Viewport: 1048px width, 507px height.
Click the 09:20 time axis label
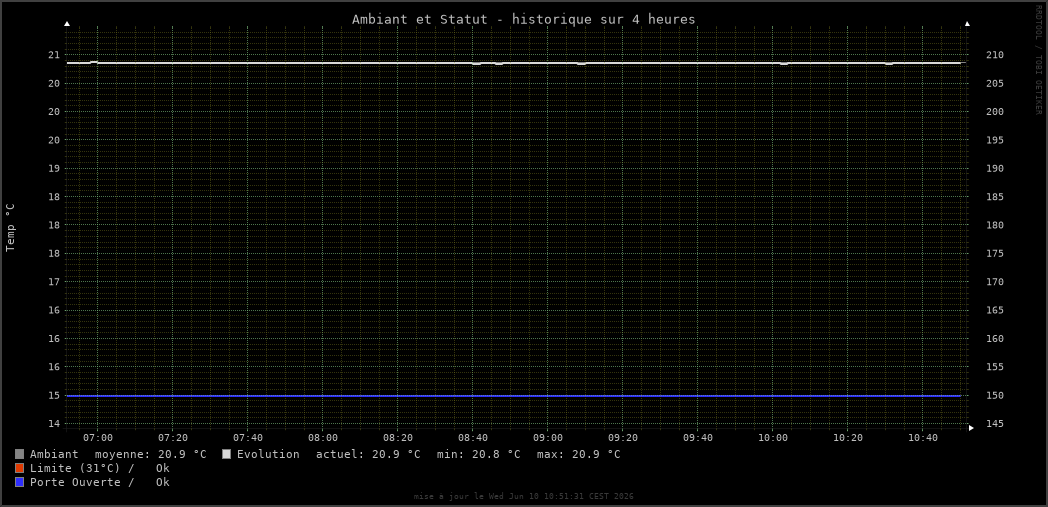point(623,438)
